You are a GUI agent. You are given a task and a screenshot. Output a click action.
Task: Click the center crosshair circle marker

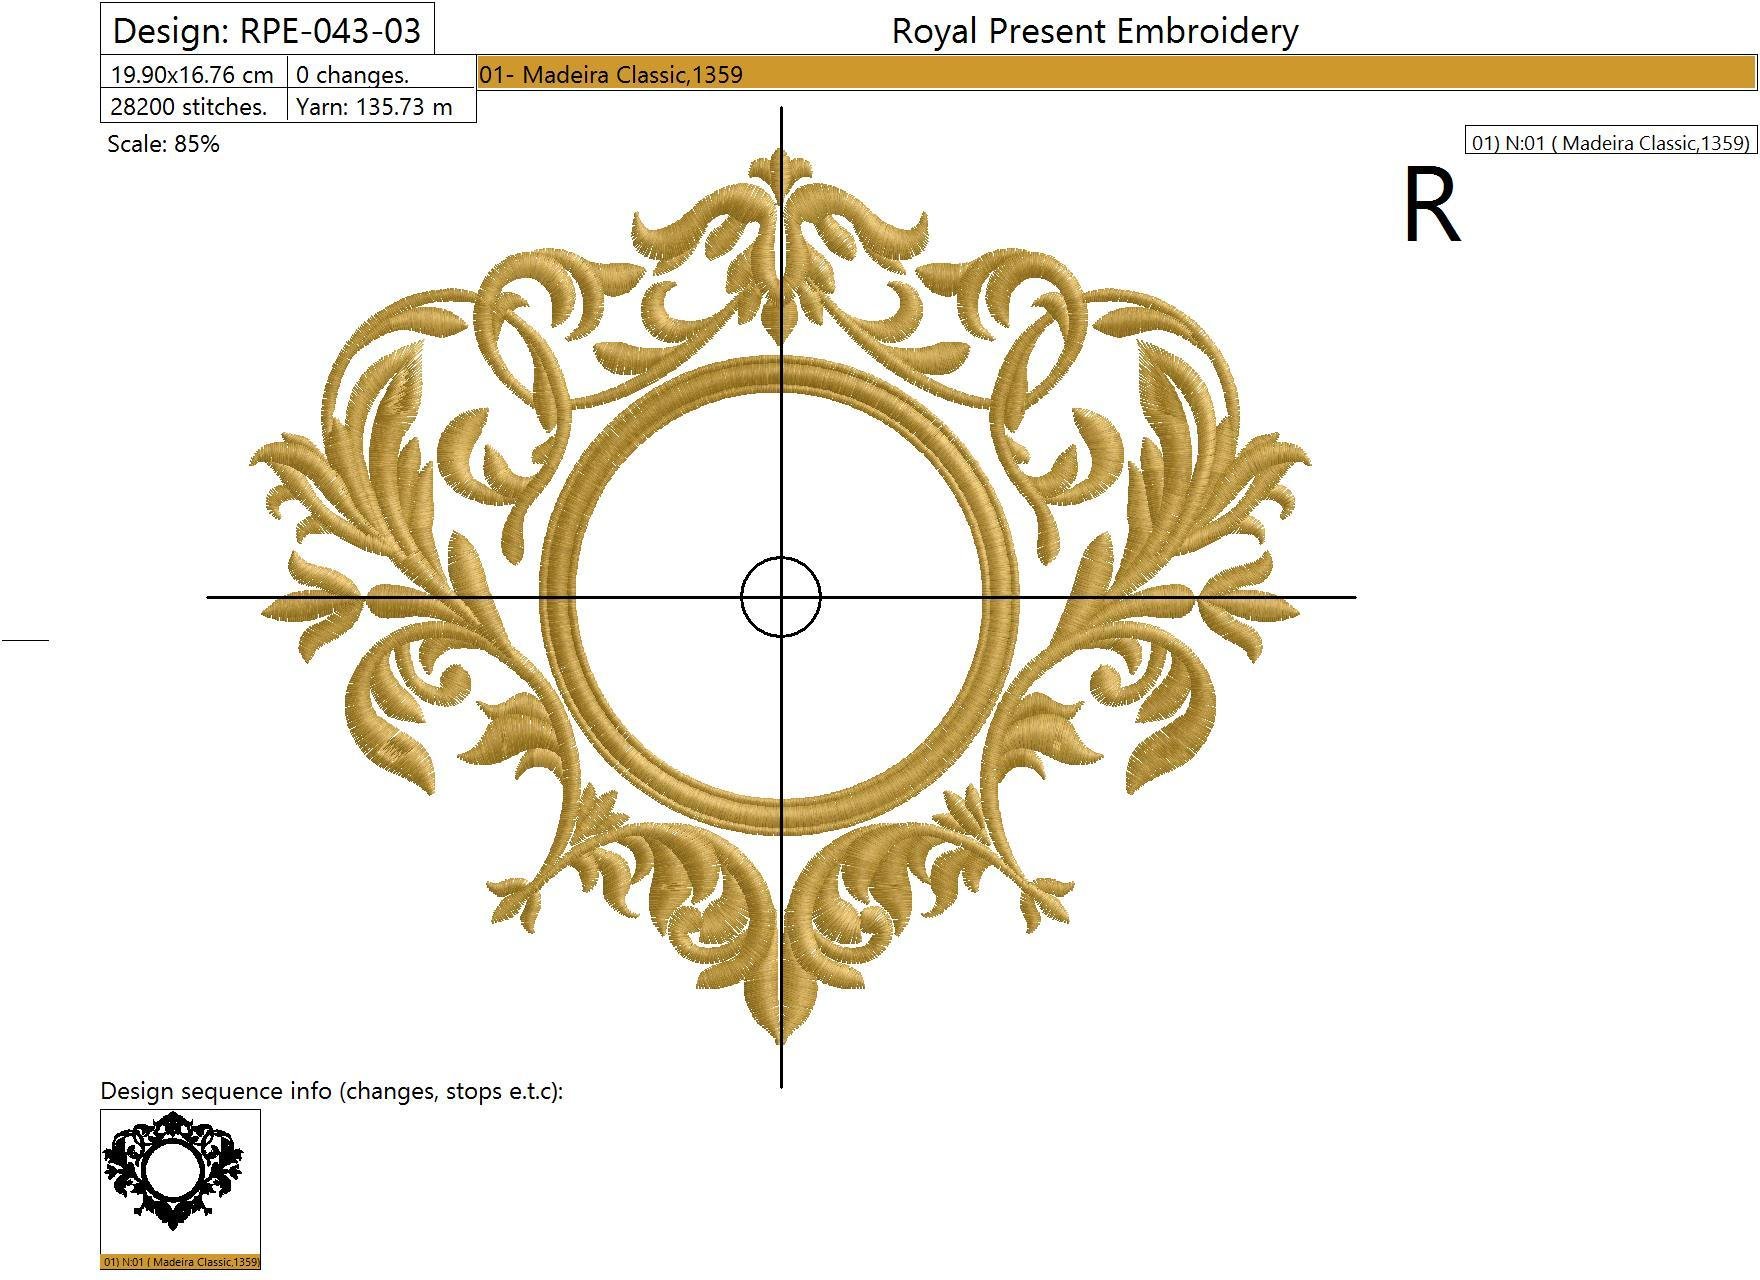click(781, 597)
